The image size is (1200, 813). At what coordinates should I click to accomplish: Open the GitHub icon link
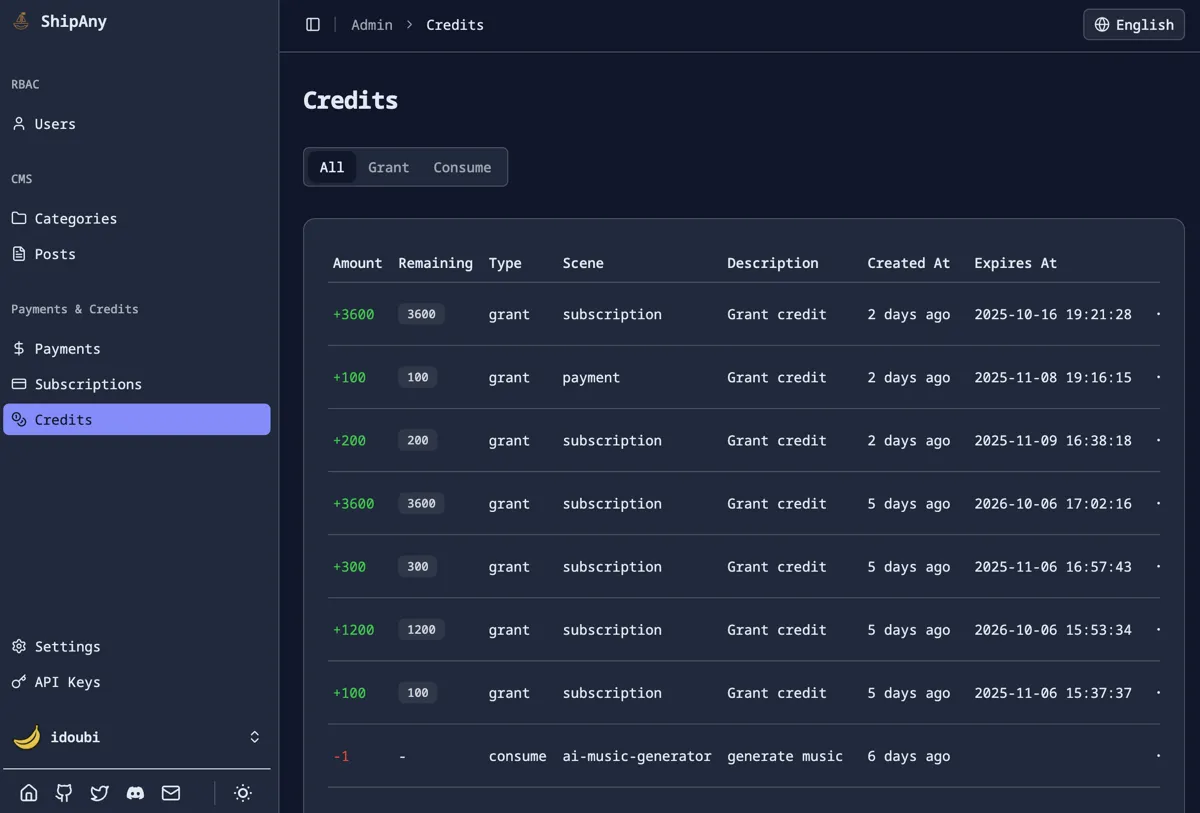(x=64, y=793)
